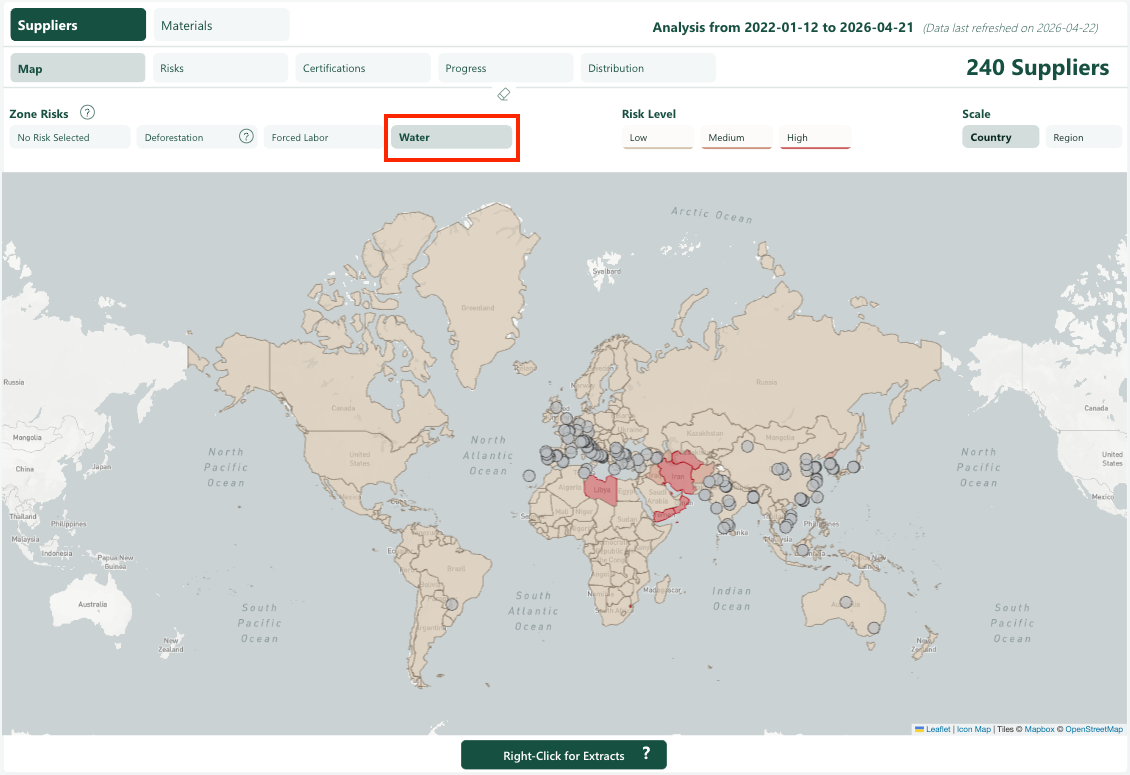Click the 240 Suppliers count
The image size is (1130, 775).
coord(1037,67)
